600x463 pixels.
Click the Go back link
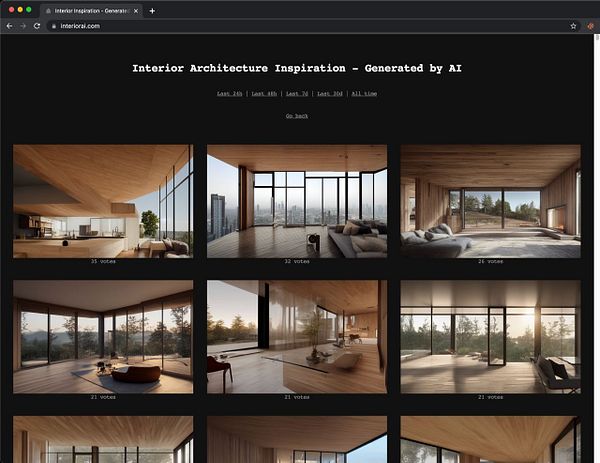point(297,116)
